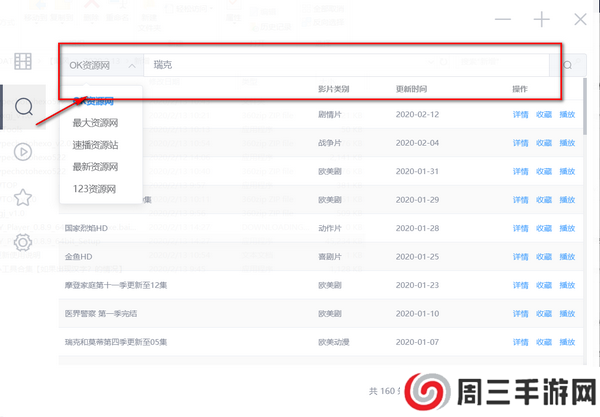The image size is (600, 417).
Task: Choose OK资源网 in the source list
Action: tap(95, 101)
